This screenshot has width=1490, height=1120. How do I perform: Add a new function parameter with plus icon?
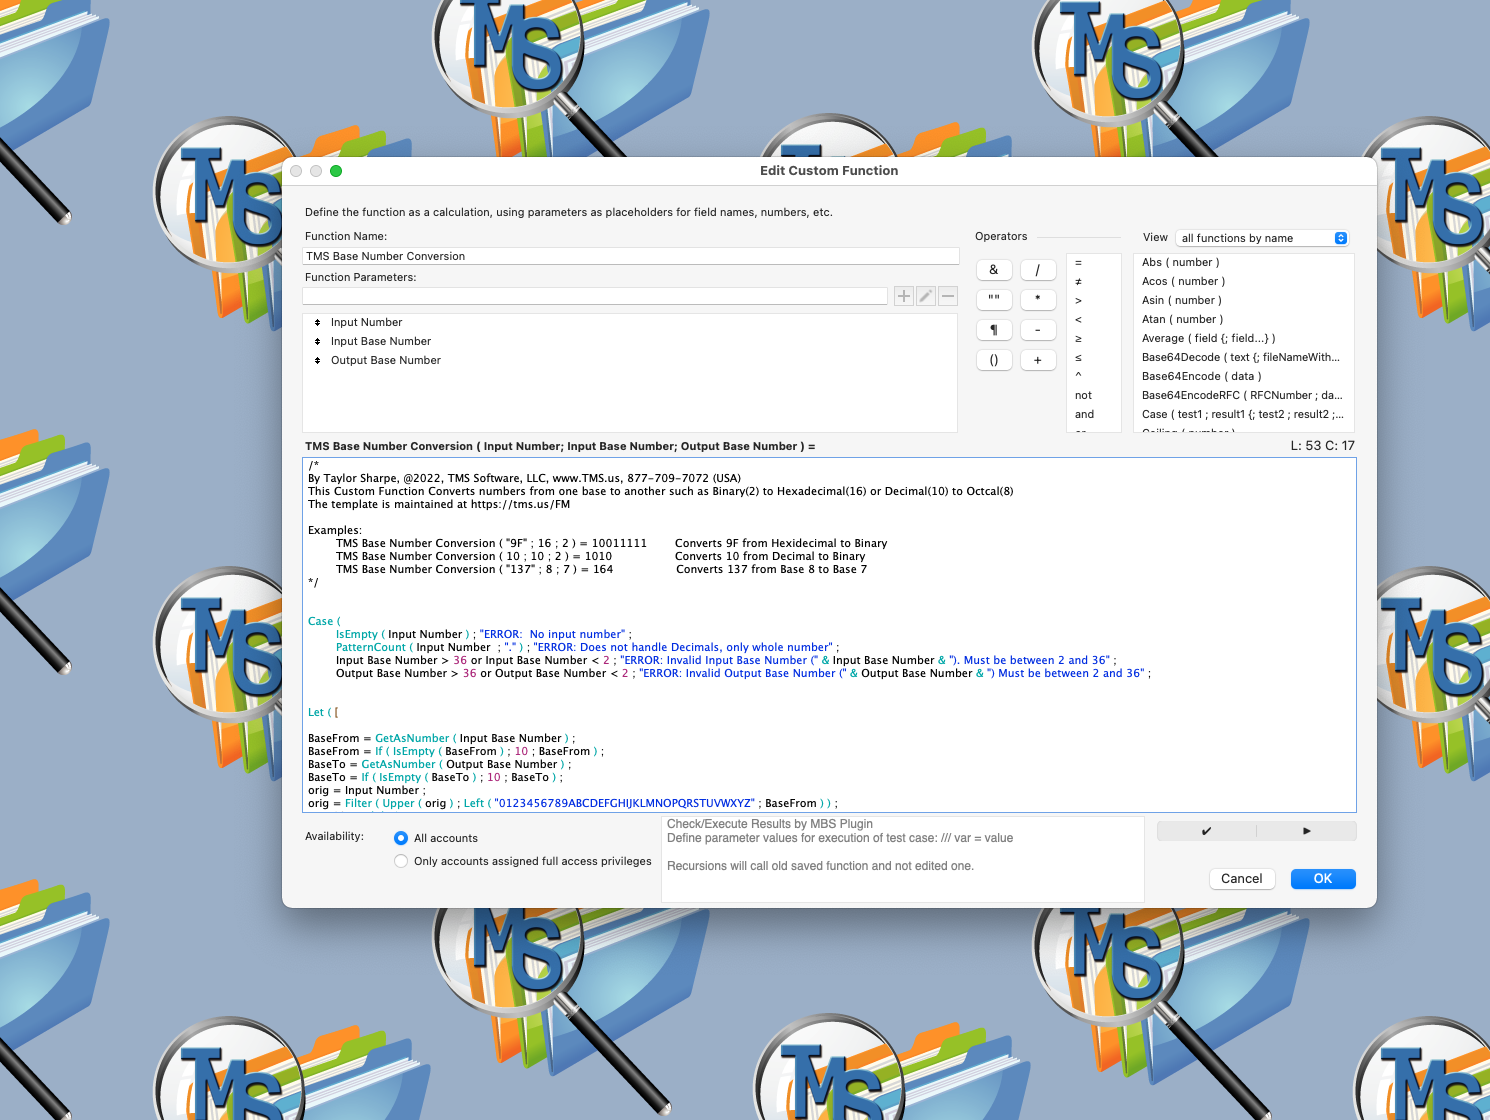click(904, 296)
